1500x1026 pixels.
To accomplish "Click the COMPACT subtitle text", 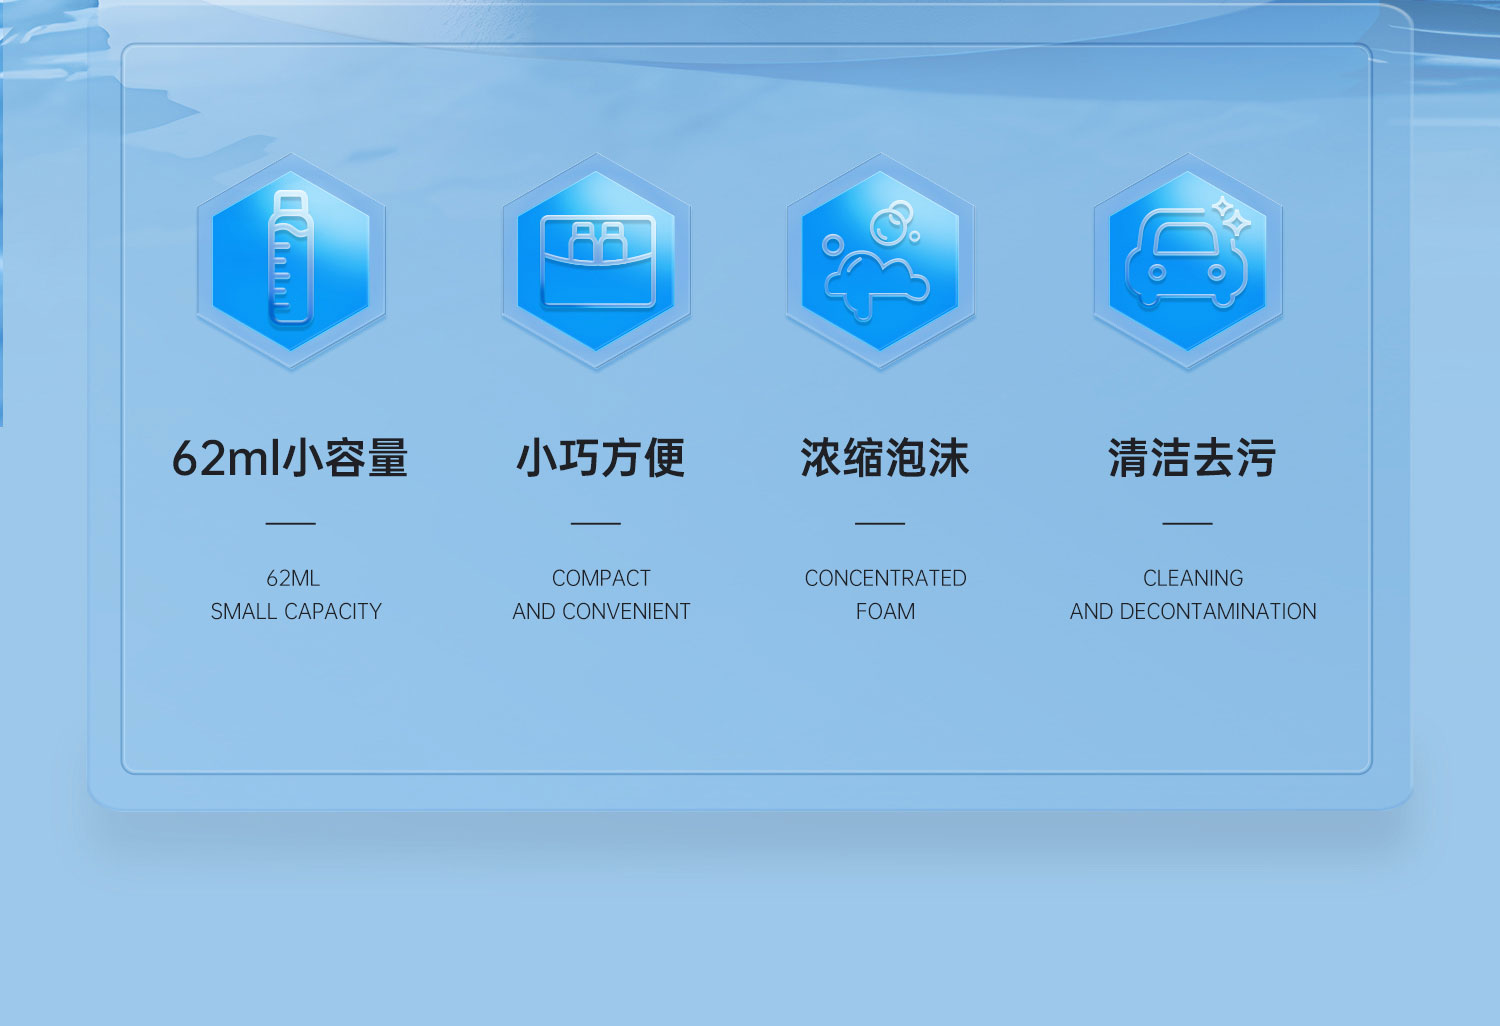I will tap(601, 578).
